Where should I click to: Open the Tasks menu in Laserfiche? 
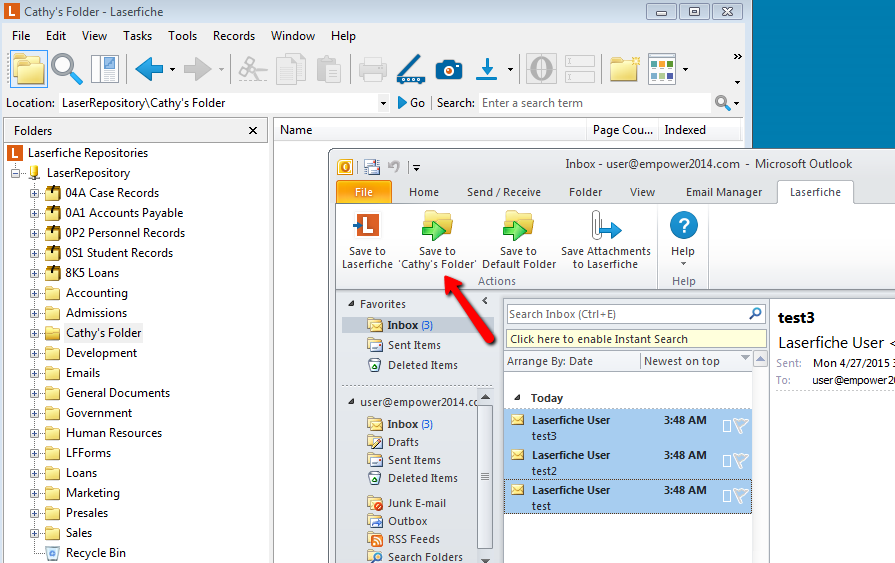click(138, 36)
